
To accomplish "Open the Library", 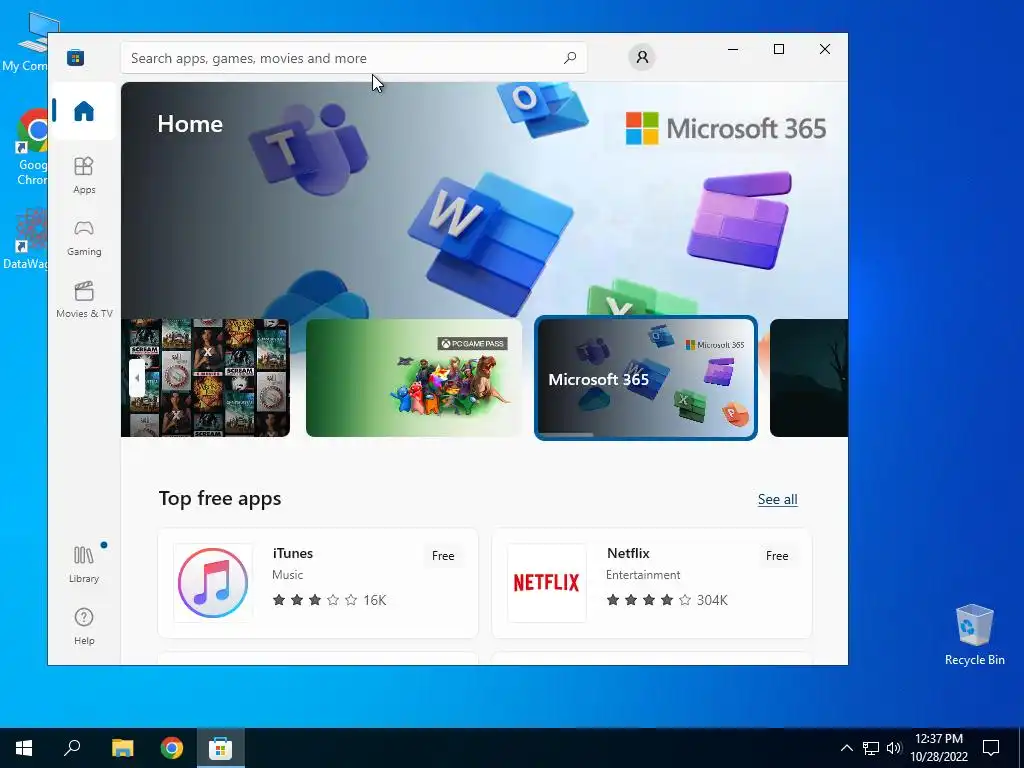I will [x=84, y=564].
